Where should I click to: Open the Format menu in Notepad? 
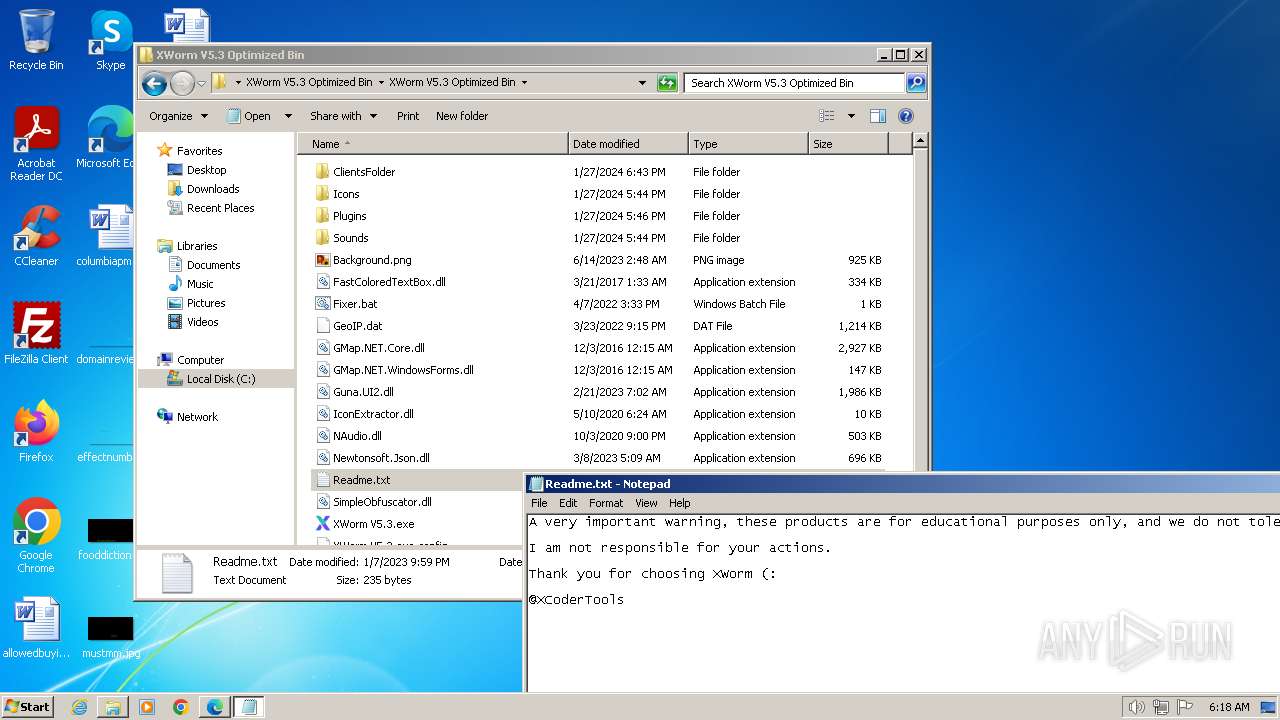605,503
